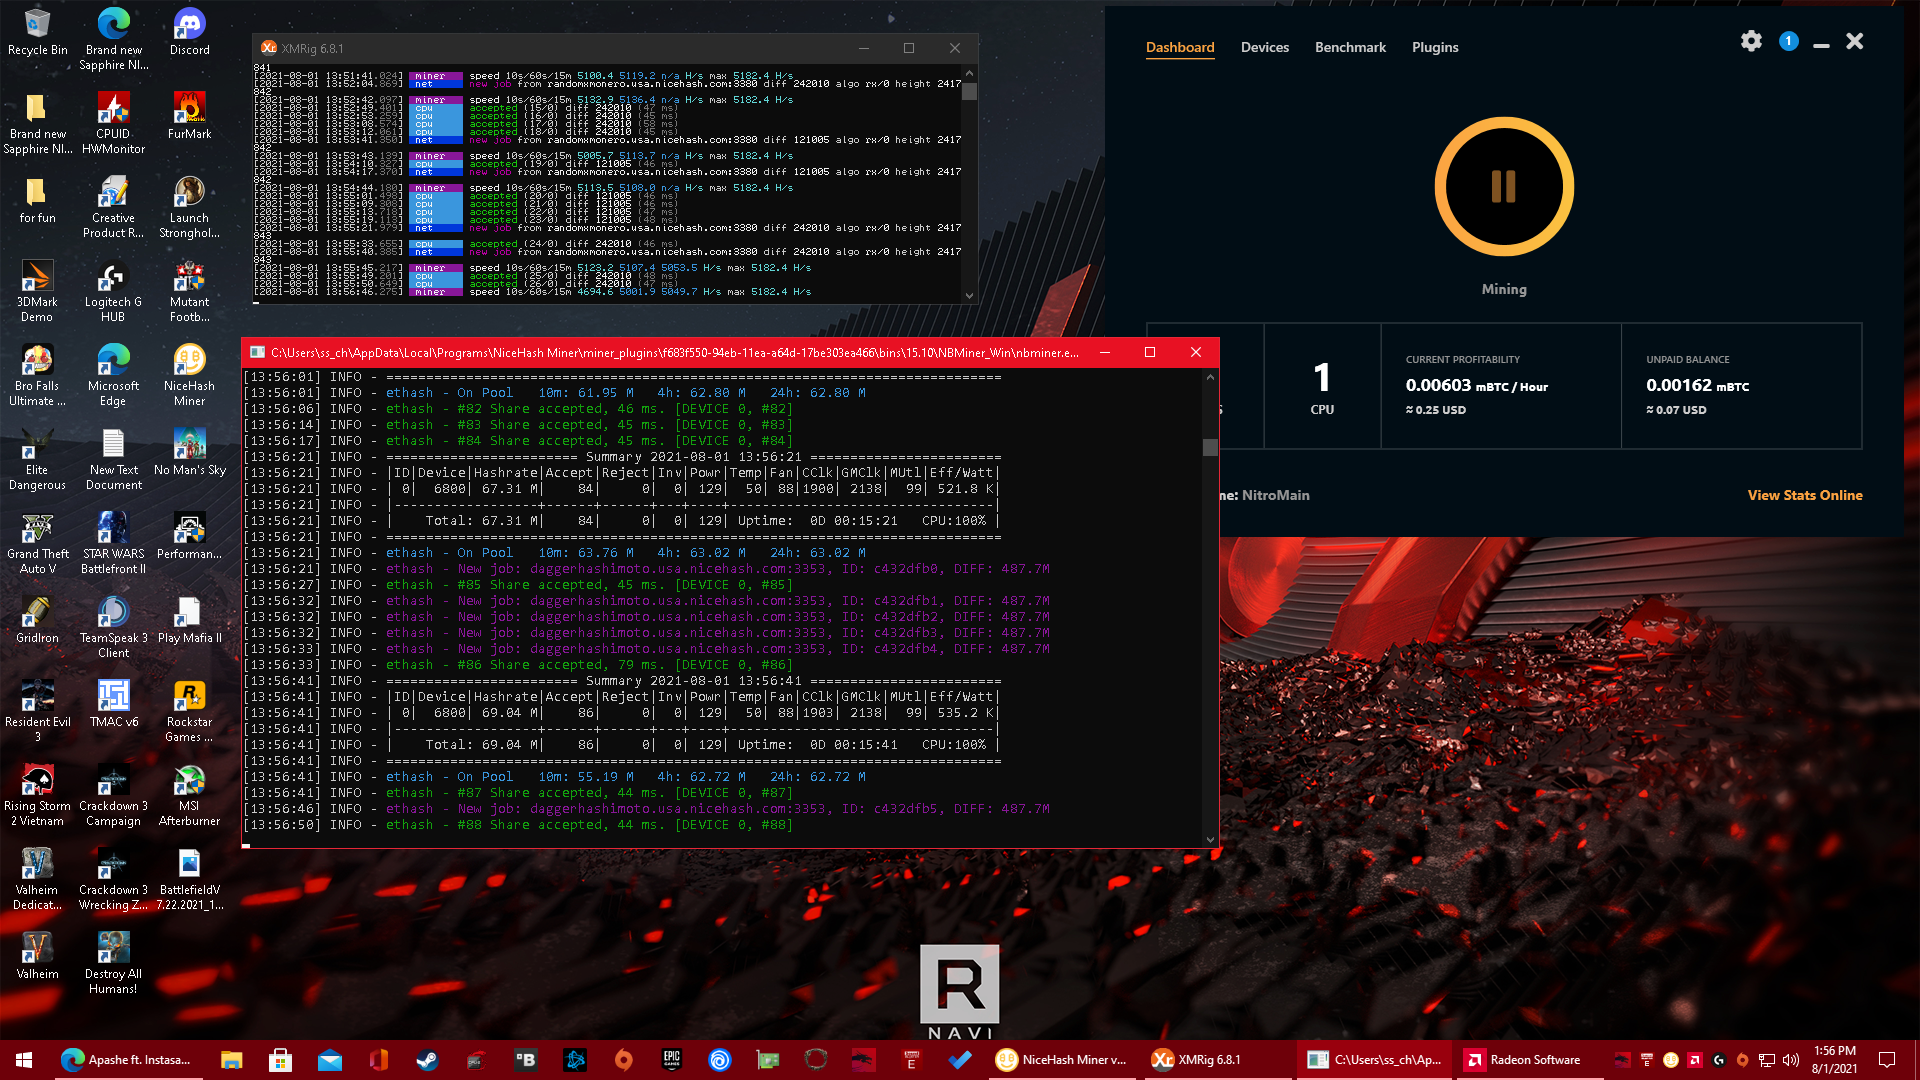
Task: Select the Rockstar Games launcher icon
Action: point(189,712)
